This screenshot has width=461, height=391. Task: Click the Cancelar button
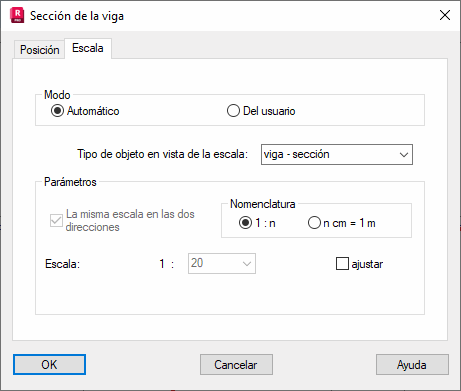pos(236,365)
